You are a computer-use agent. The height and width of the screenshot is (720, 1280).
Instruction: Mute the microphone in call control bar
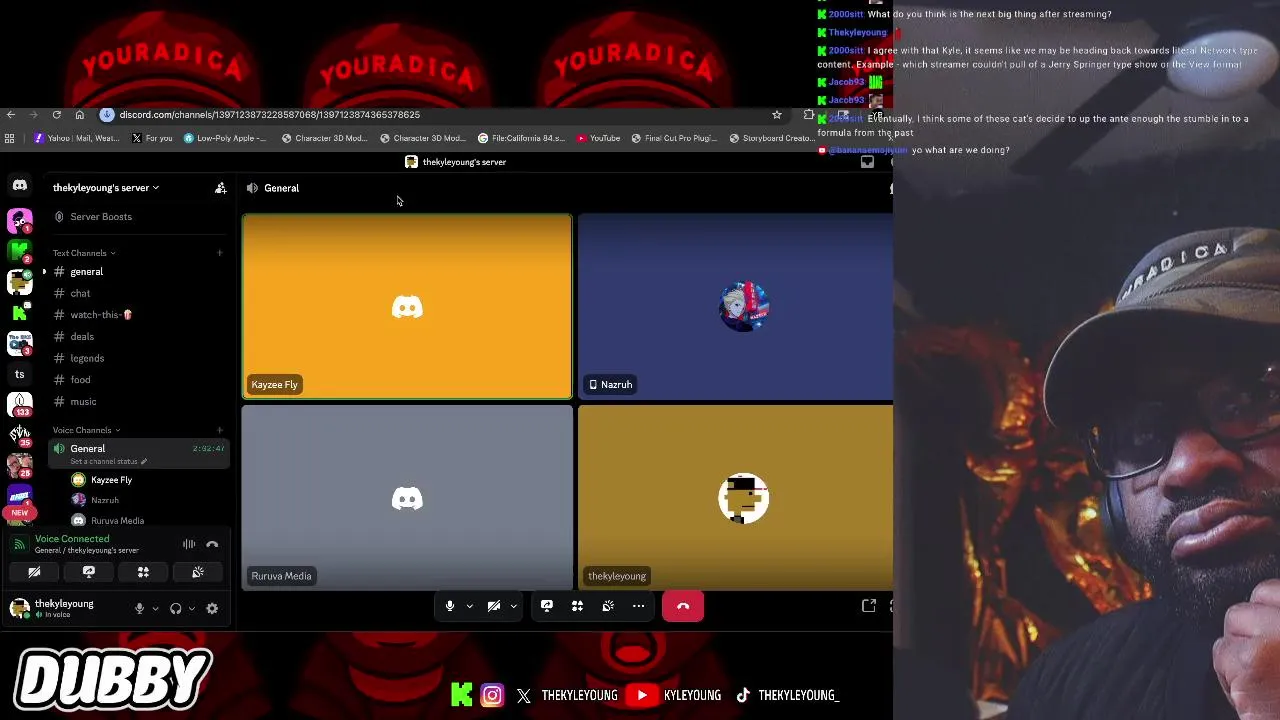point(450,606)
